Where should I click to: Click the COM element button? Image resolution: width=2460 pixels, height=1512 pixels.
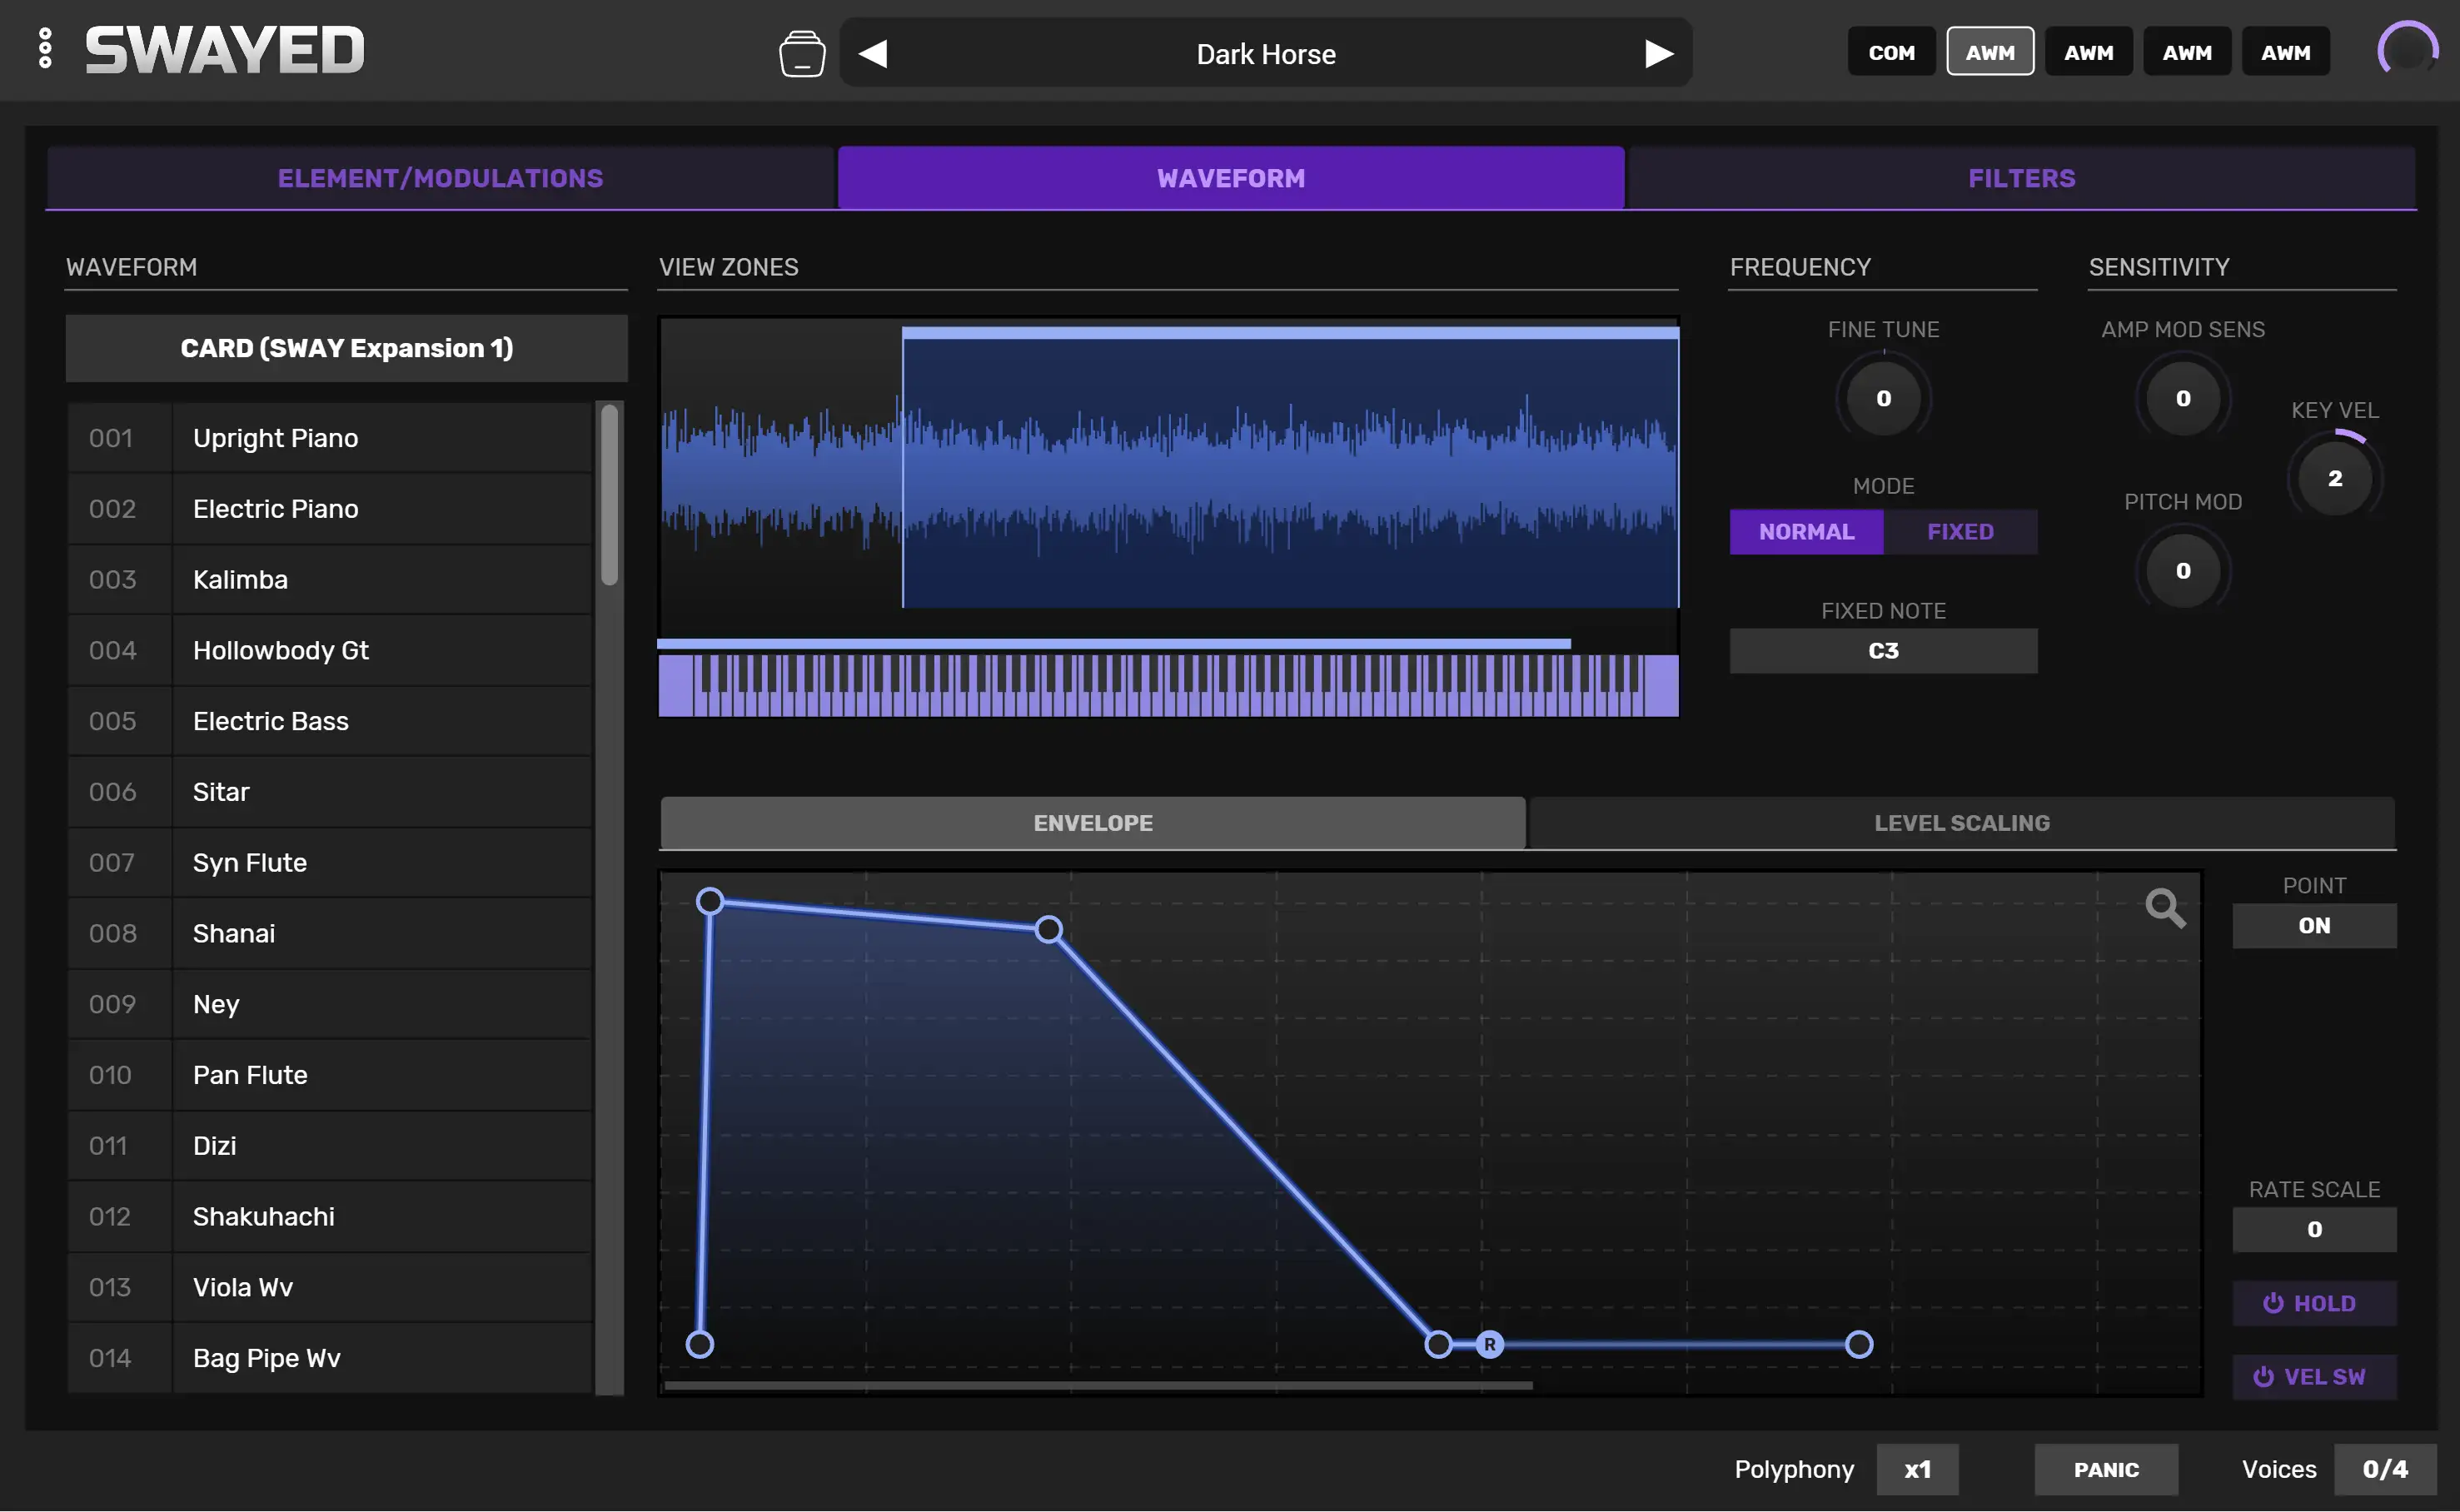click(x=1890, y=52)
